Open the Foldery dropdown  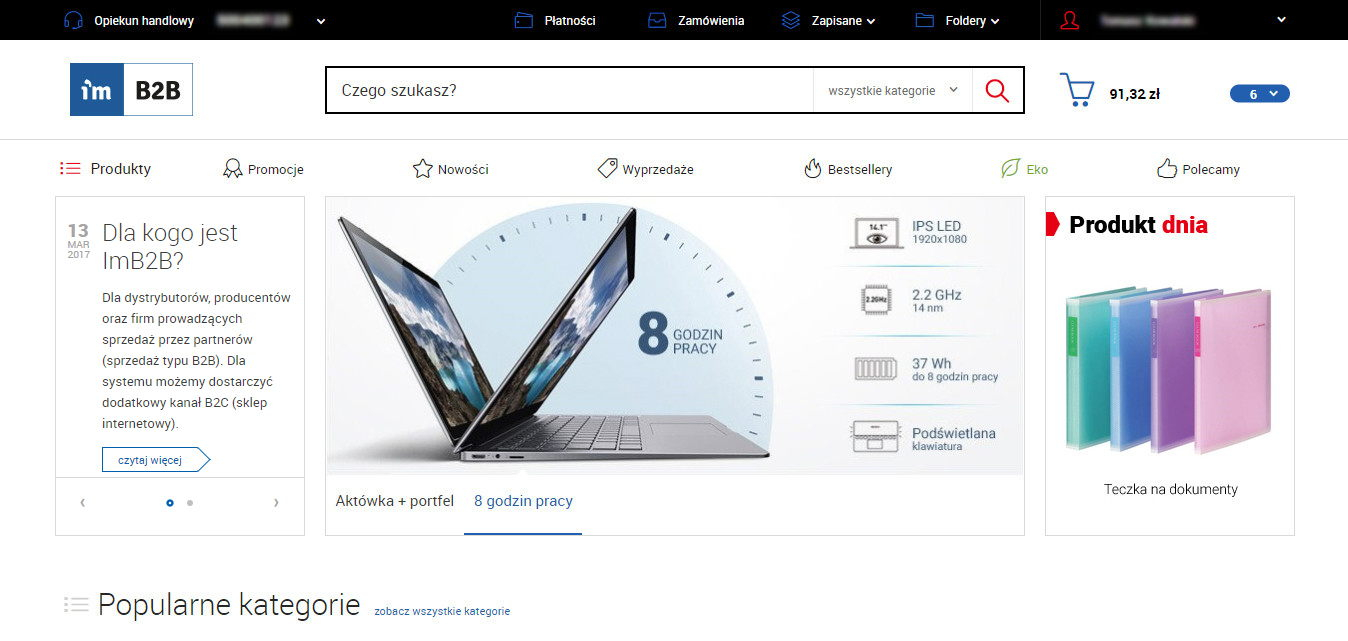tap(958, 20)
